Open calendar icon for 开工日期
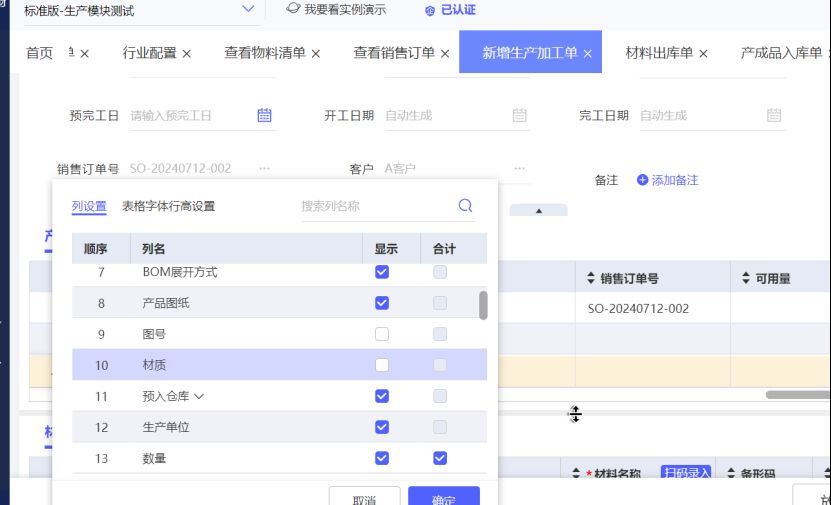831x505 pixels. click(x=519, y=115)
